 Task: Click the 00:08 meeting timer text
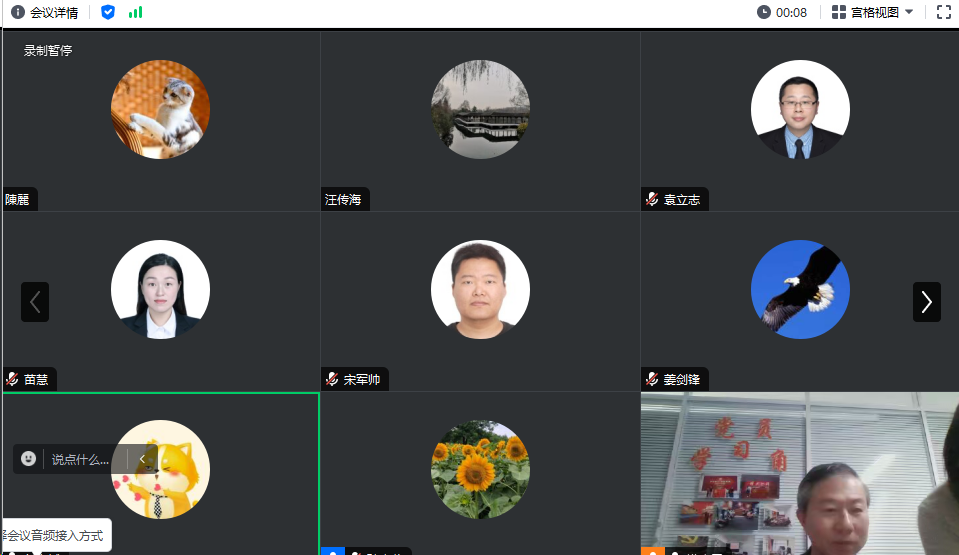tap(791, 13)
